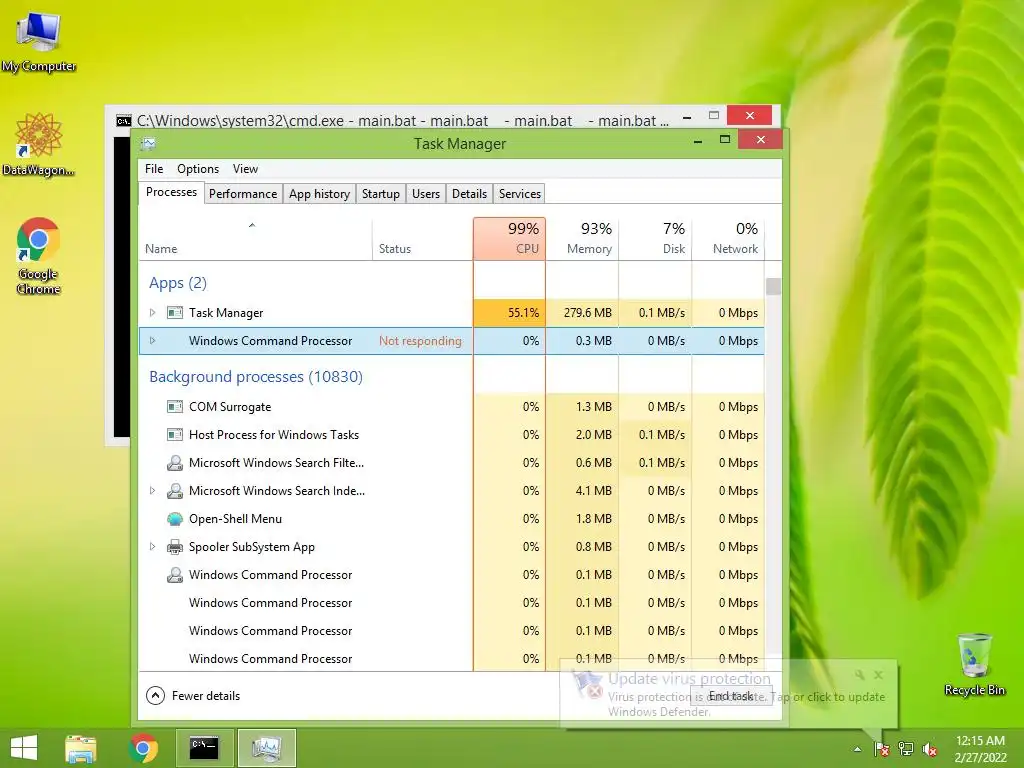Image resolution: width=1024 pixels, height=768 pixels.
Task: Click the network tray icon
Action: click(x=906, y=749)
